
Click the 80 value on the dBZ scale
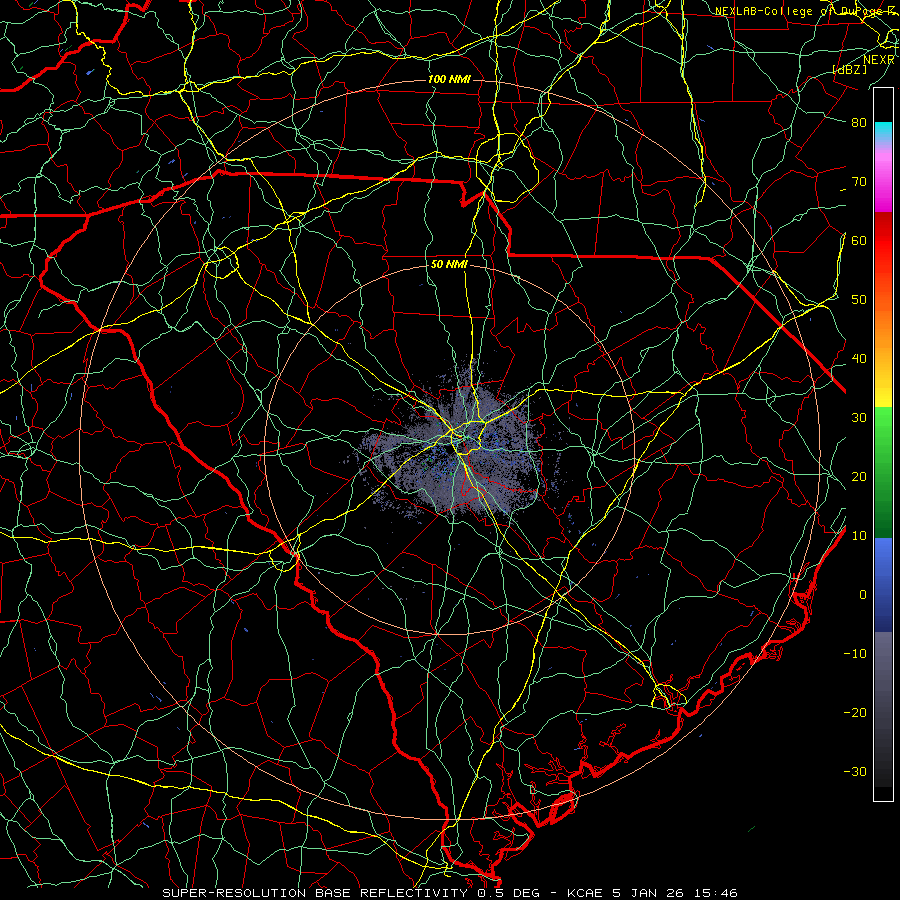click(x=859, y=122)
